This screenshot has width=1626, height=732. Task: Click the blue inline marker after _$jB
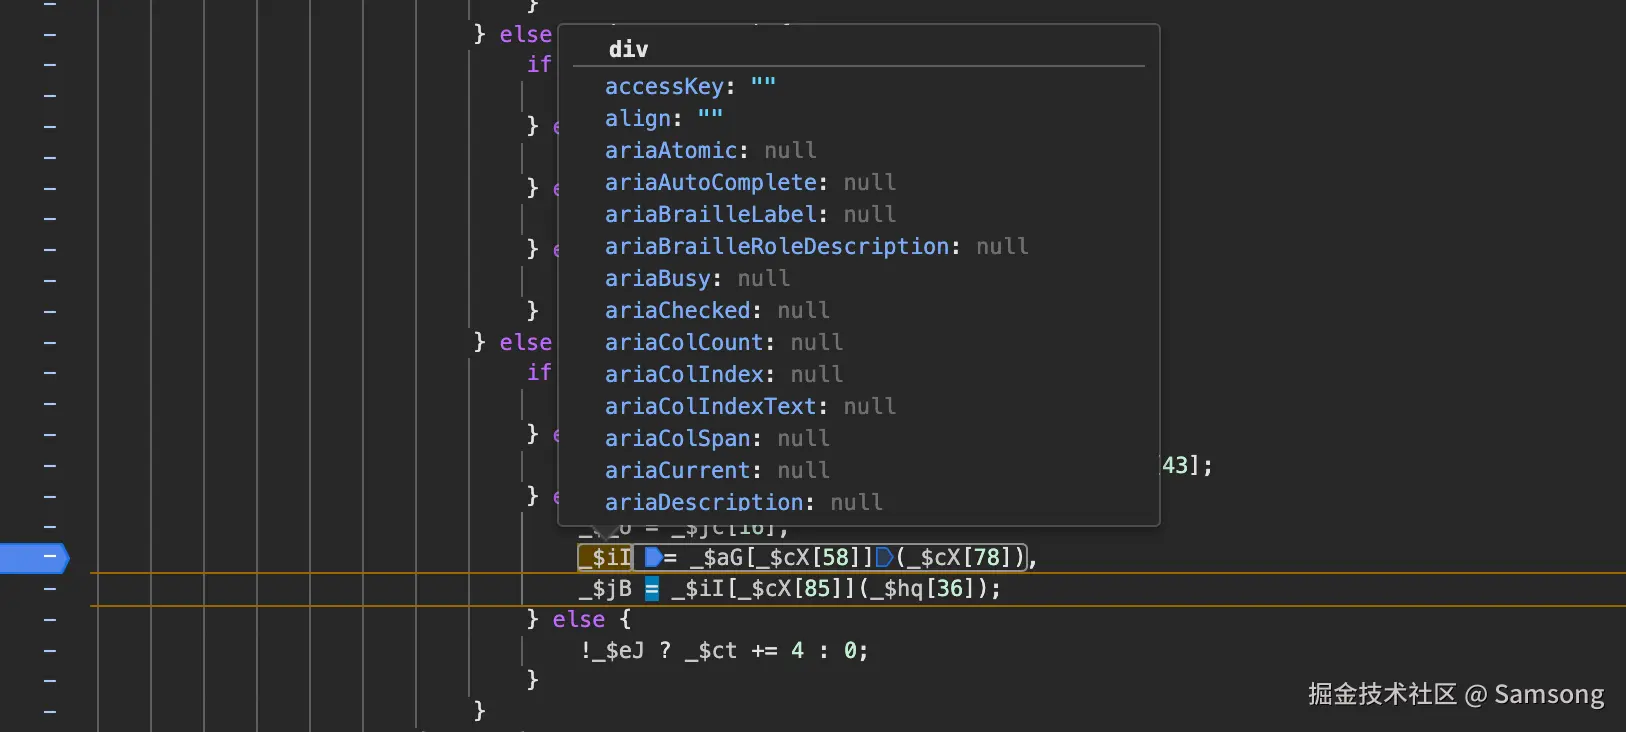tap(652, 589)
